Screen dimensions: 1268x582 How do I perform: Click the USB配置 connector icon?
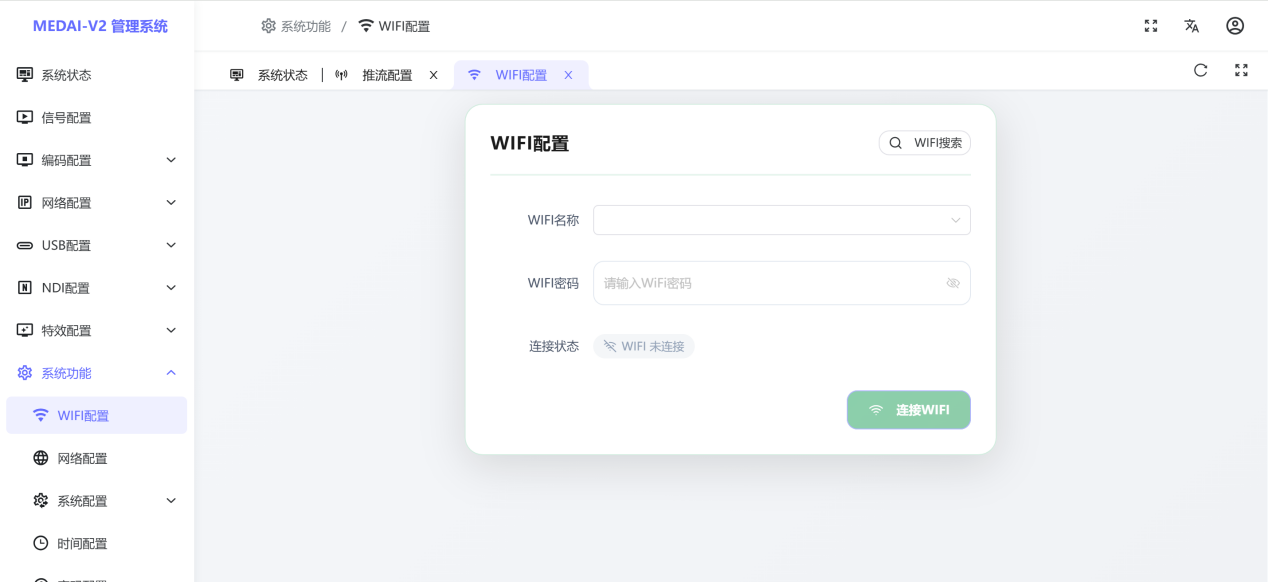point(25,245)
